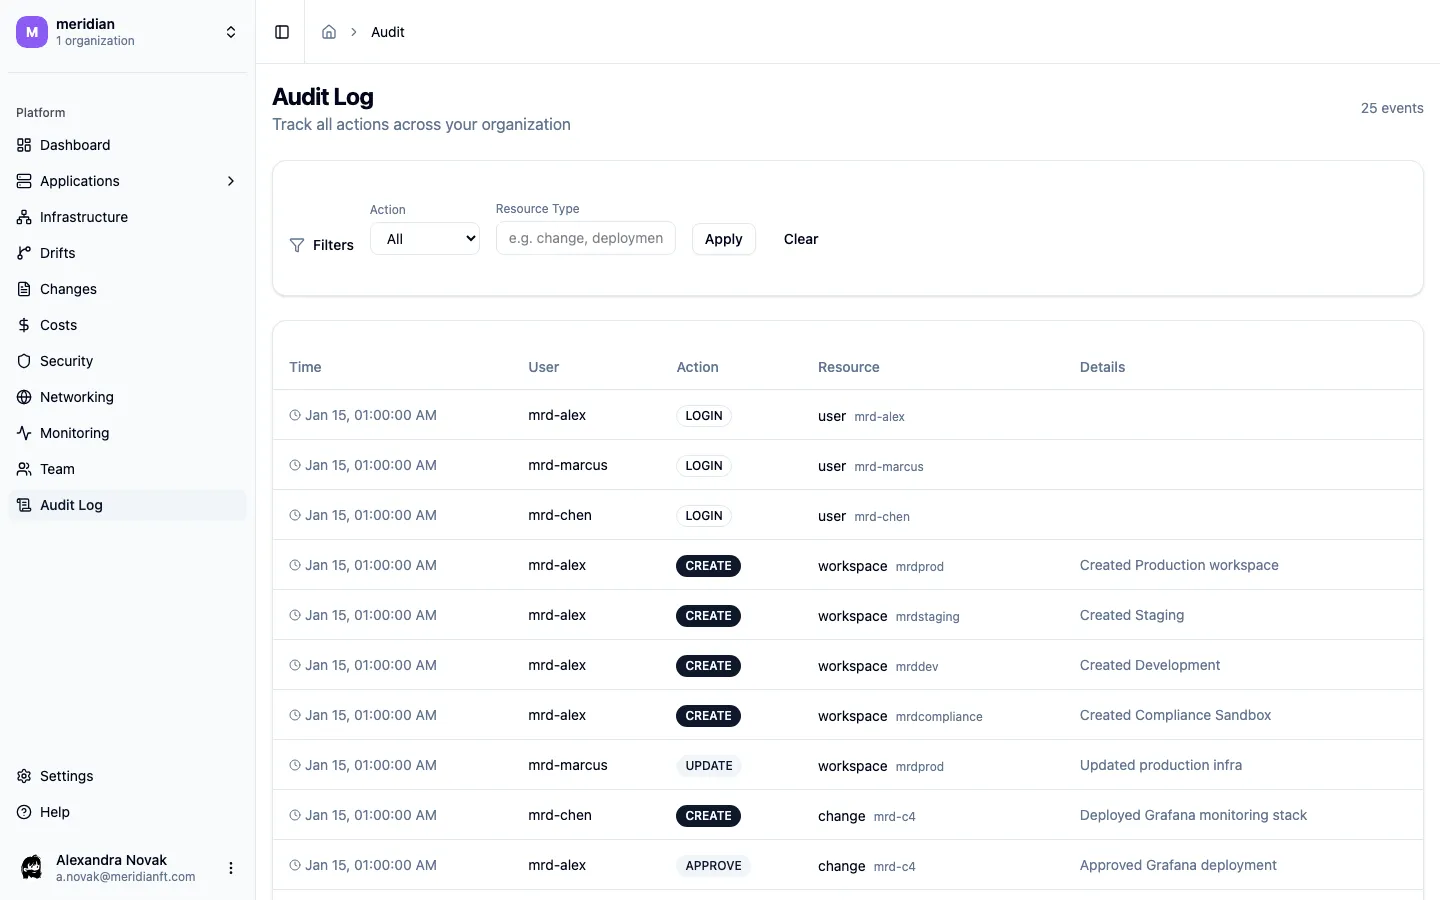
Task: Open the Action filter dropdown
Action: 424,238
